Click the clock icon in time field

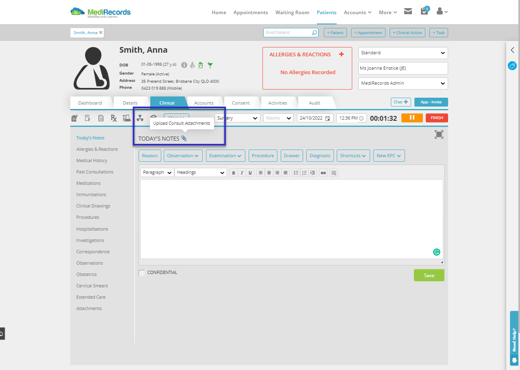(x=361, y=118)
